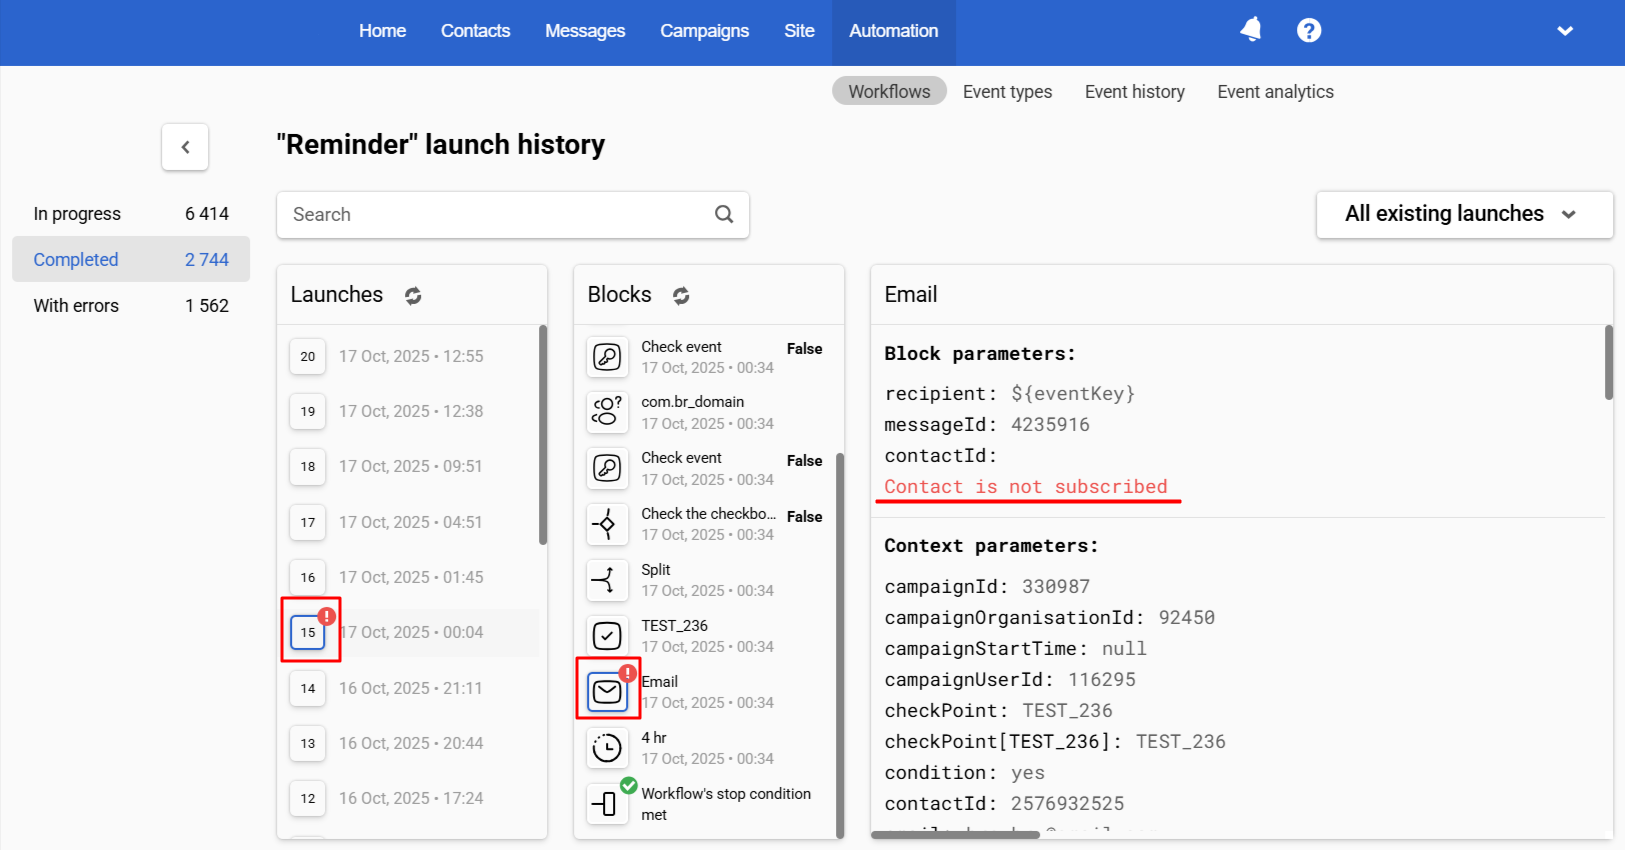The height and width of the screenshot is (850, 1625).
Task: Open the Campaigns menu
Action: pyautogui.click(x=704, y=31)
